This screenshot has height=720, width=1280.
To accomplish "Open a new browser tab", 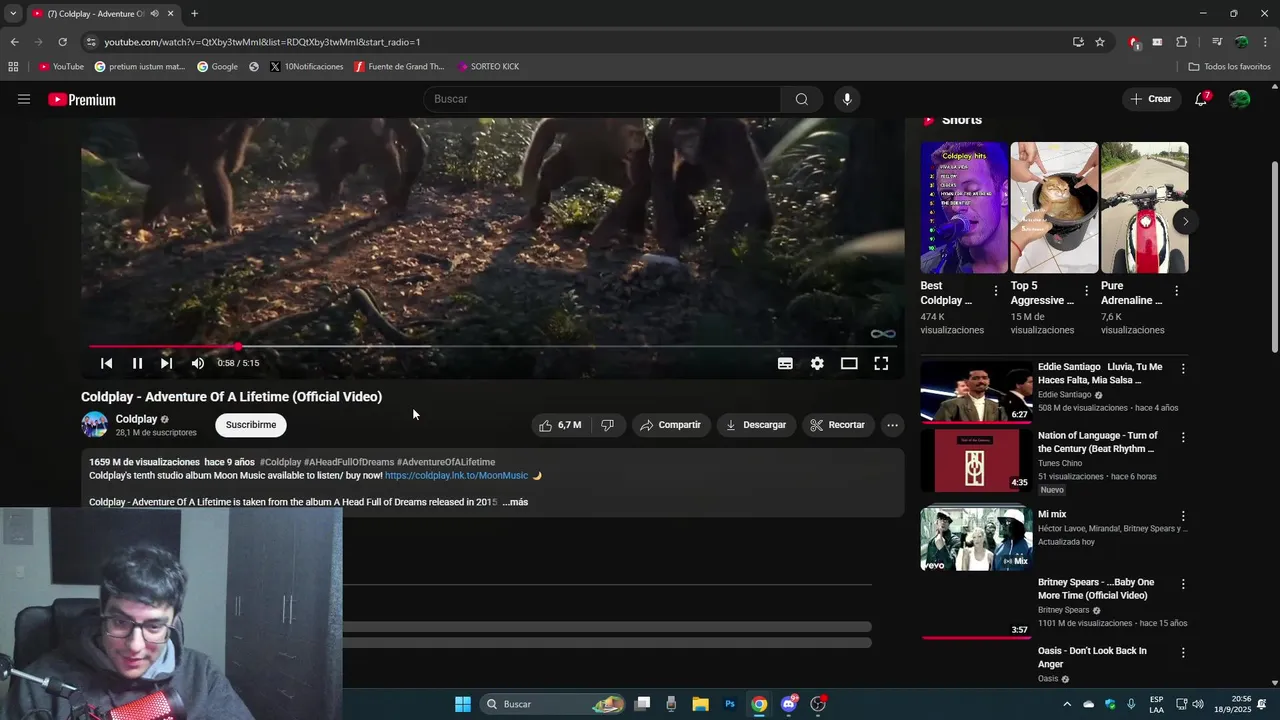I will coord(194,14).
